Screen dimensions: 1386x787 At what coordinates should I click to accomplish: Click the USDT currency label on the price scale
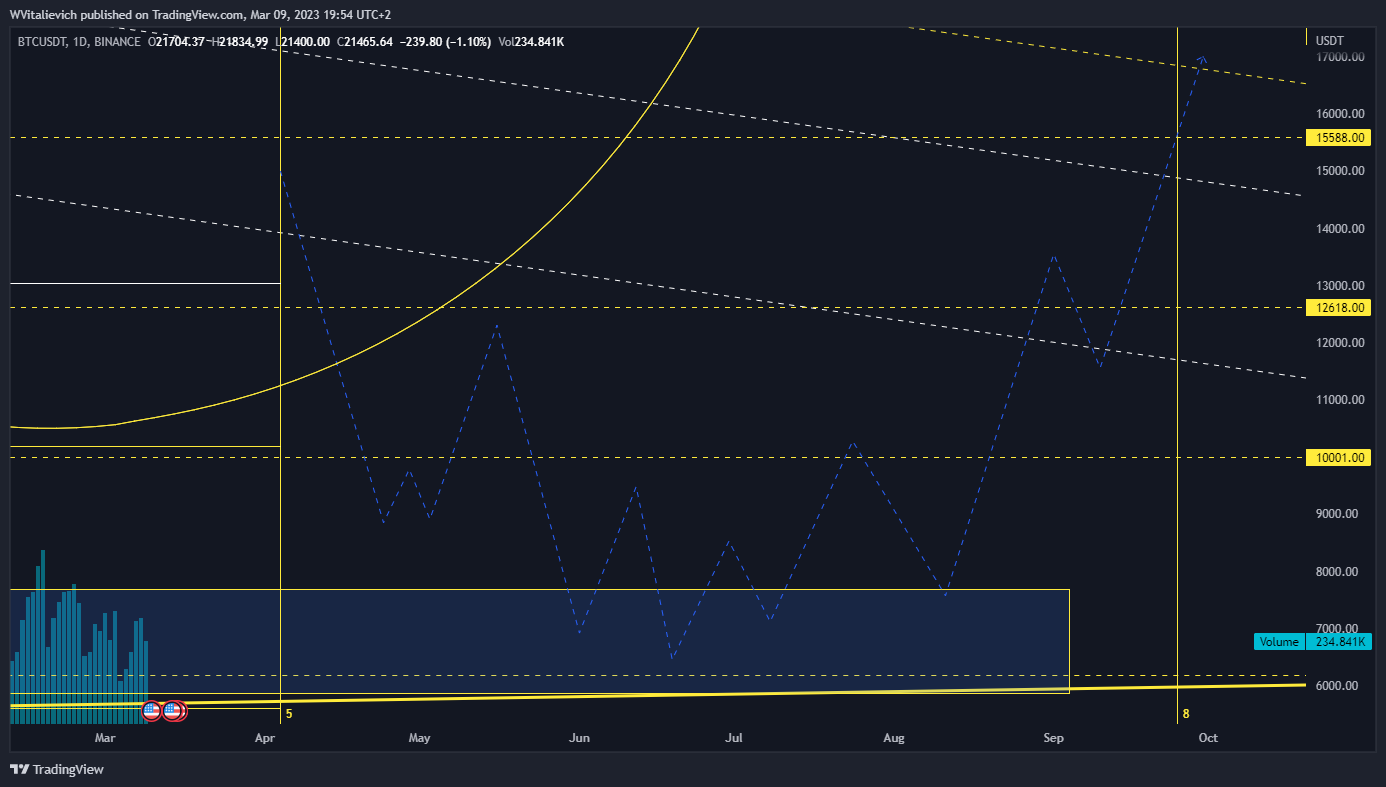coord(1330,41)
